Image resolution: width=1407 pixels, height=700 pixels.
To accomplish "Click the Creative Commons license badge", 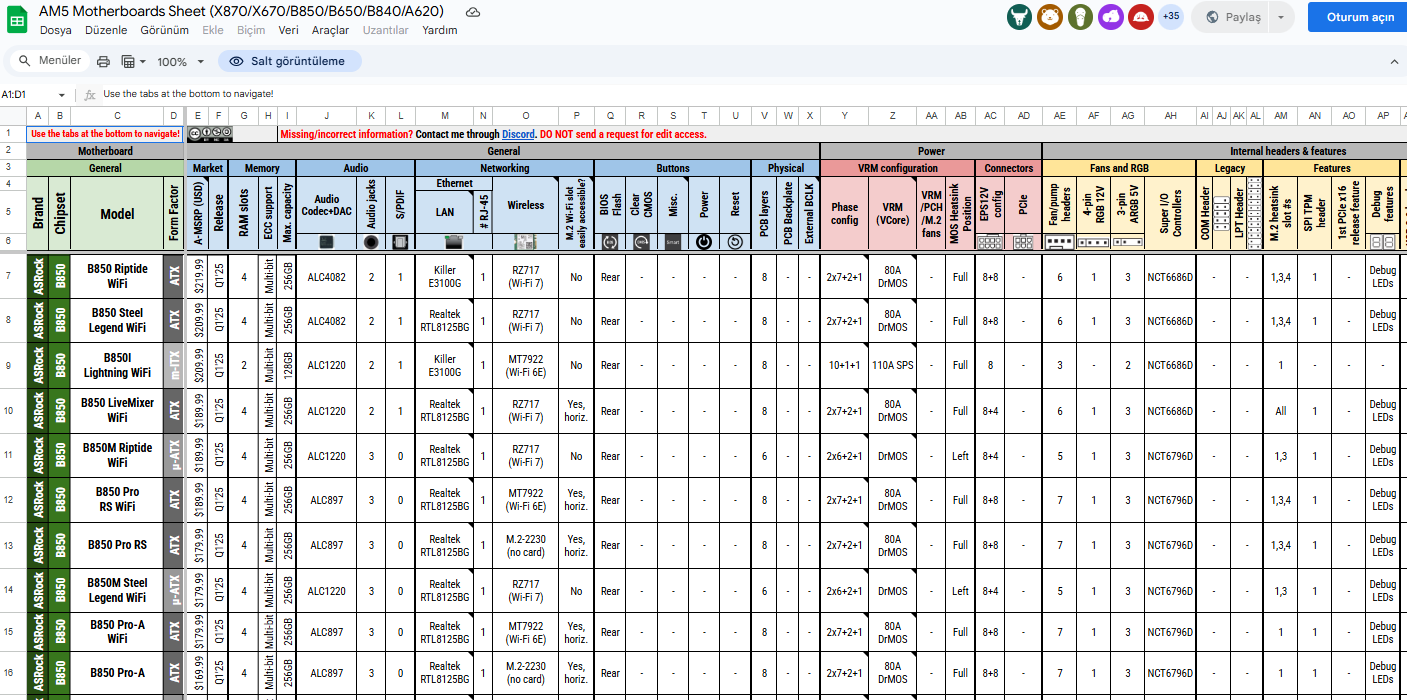I will click(210, 133).
